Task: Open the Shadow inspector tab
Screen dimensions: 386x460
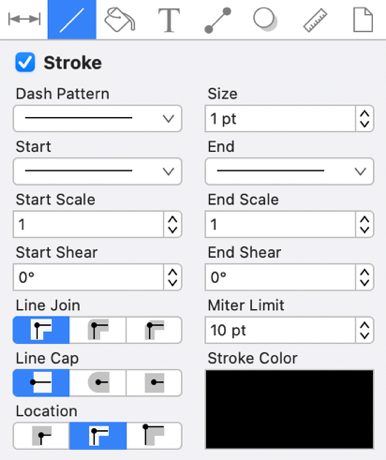Action: pos(265,19)
